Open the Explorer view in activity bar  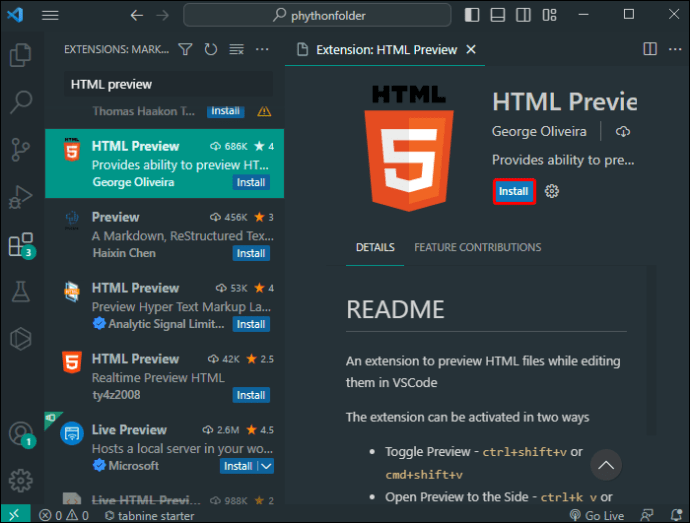point(20,55)
